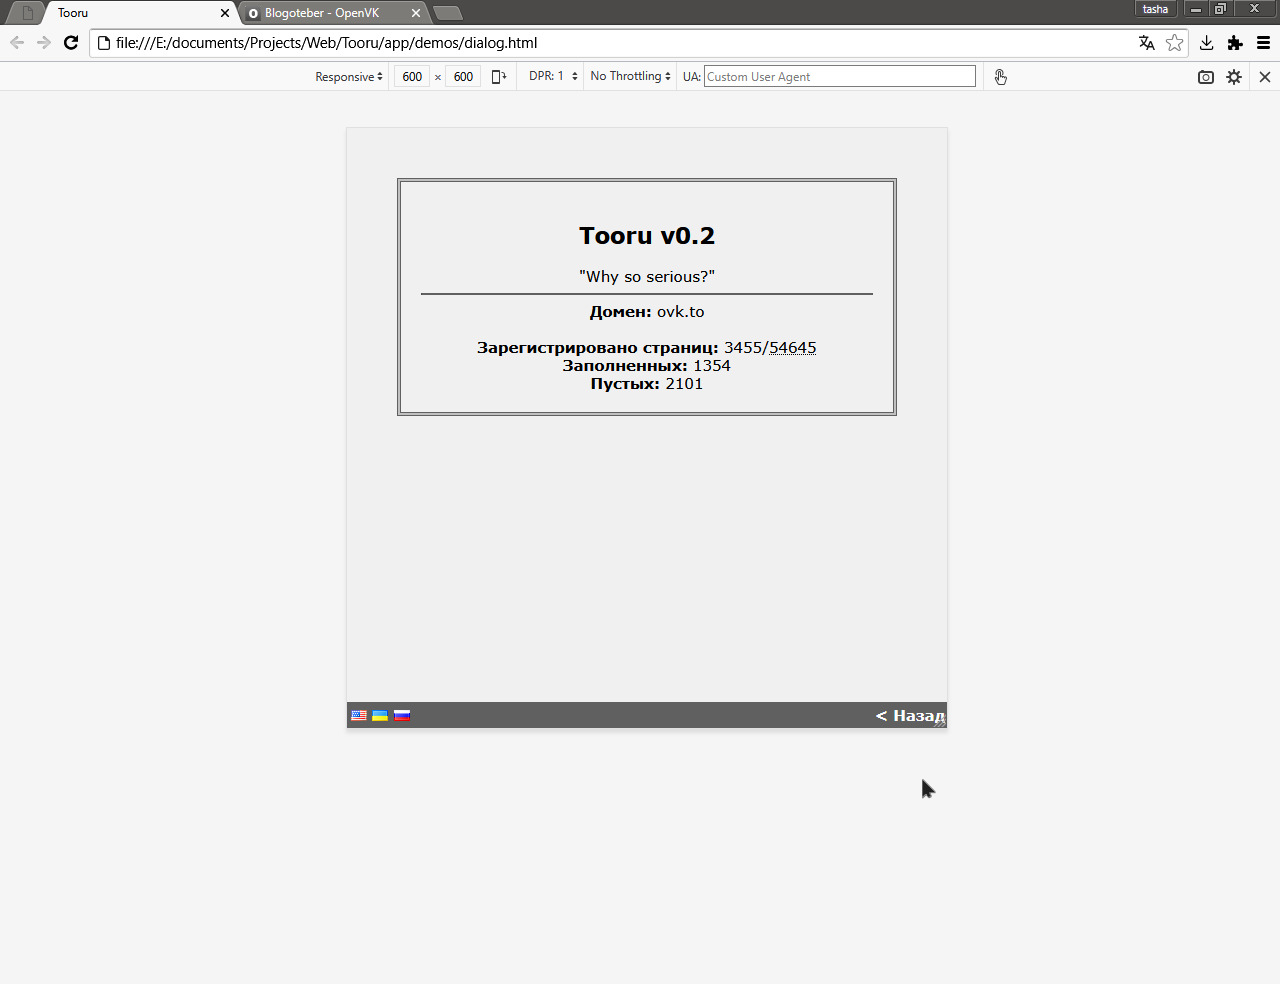Take a screenshot with the camera icon
Image resolution: width=1280 pixels, height=984 pixels.
click(1206, 77)
